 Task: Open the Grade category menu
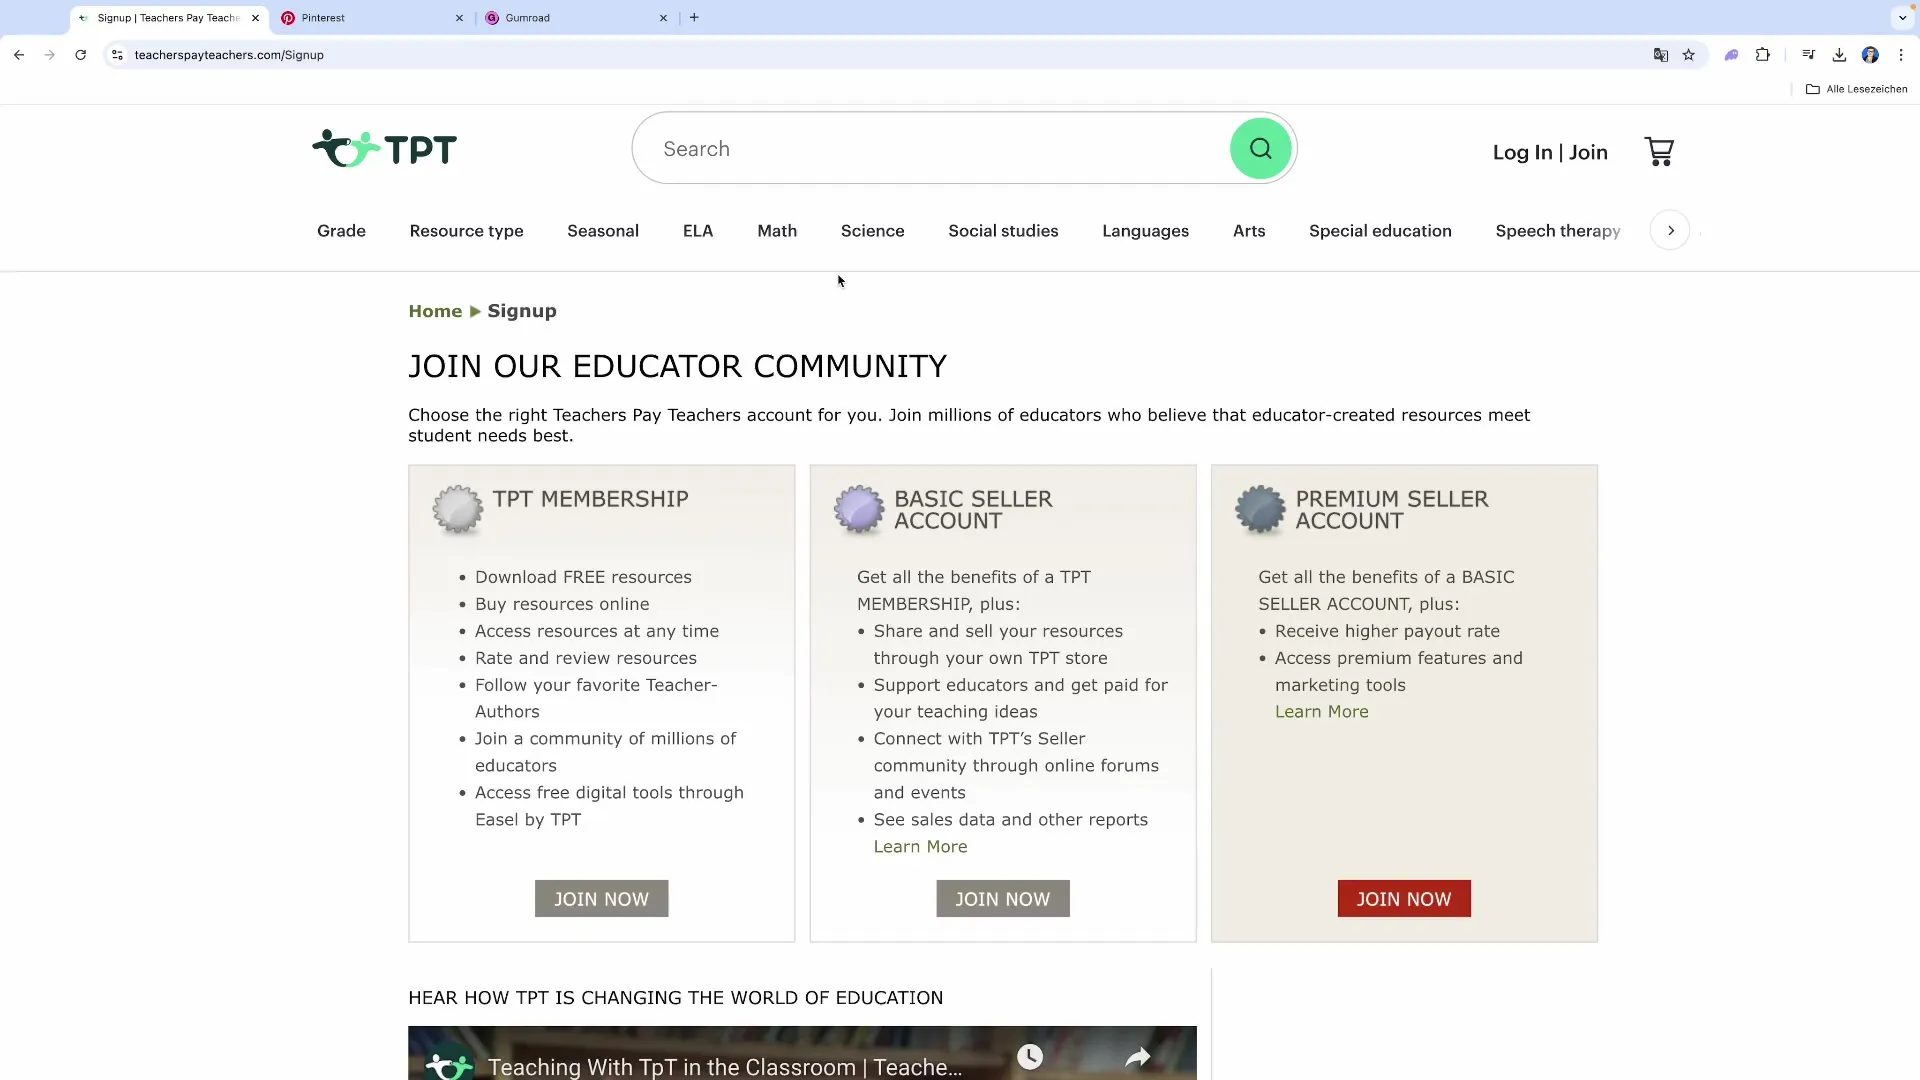(341, 231)
